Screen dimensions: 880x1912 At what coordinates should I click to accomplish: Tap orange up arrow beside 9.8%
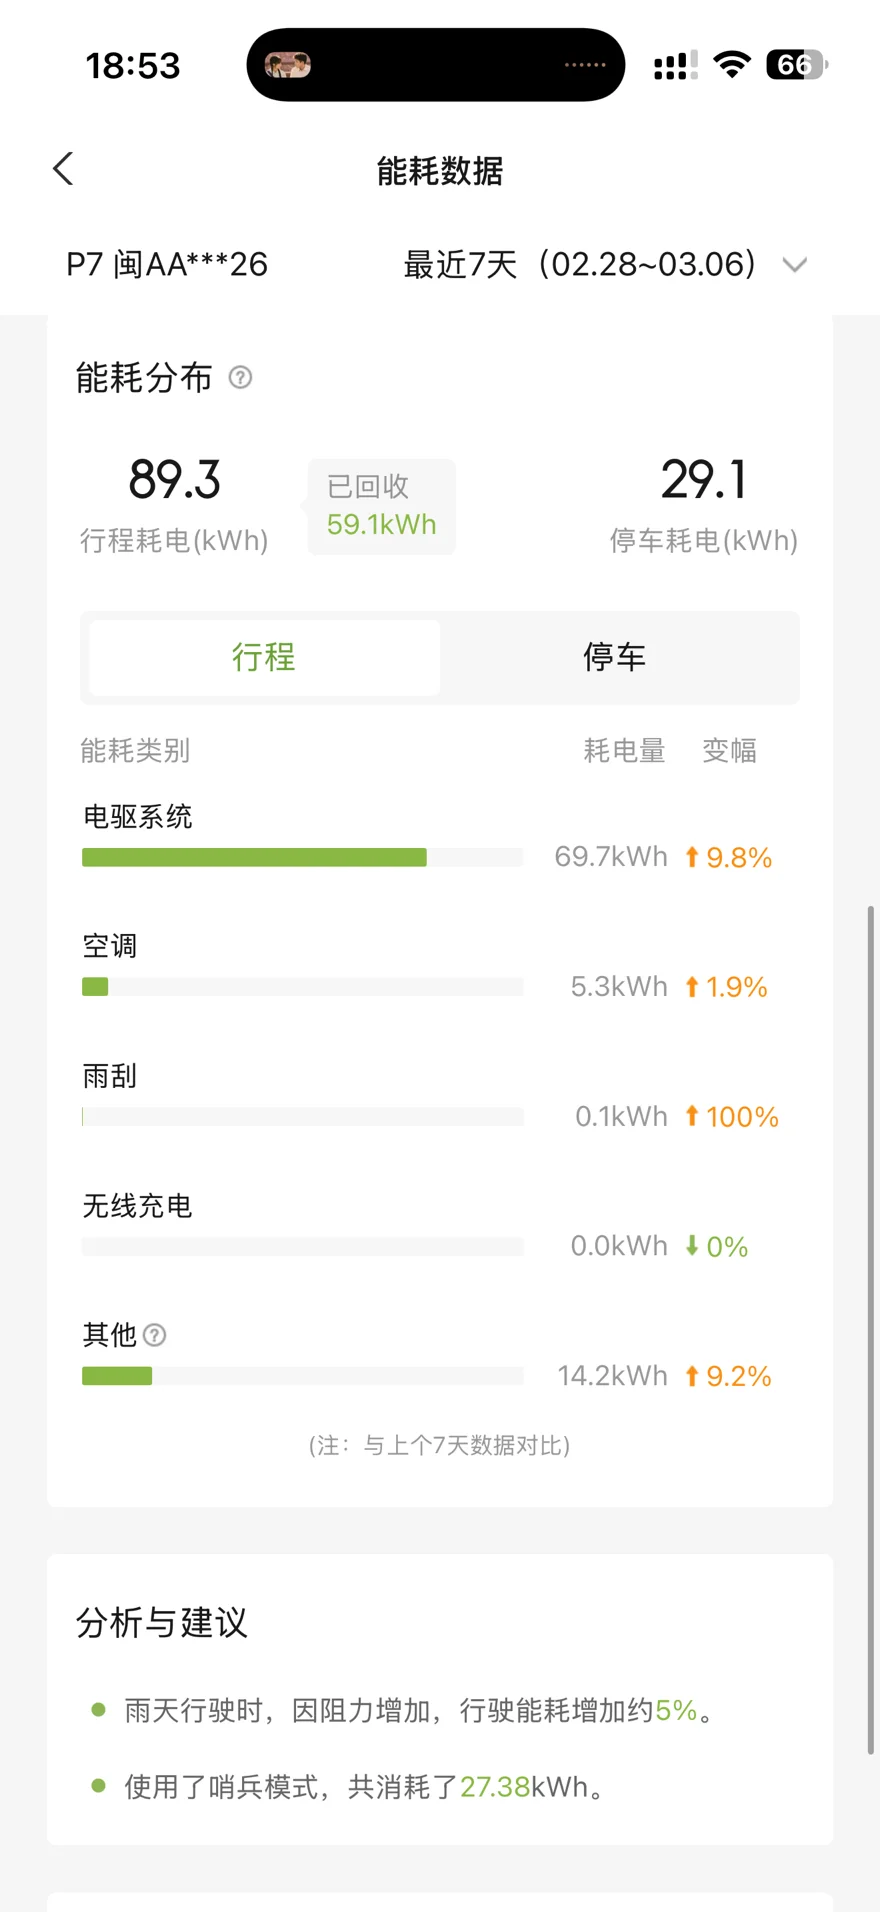tap(692, 857)
